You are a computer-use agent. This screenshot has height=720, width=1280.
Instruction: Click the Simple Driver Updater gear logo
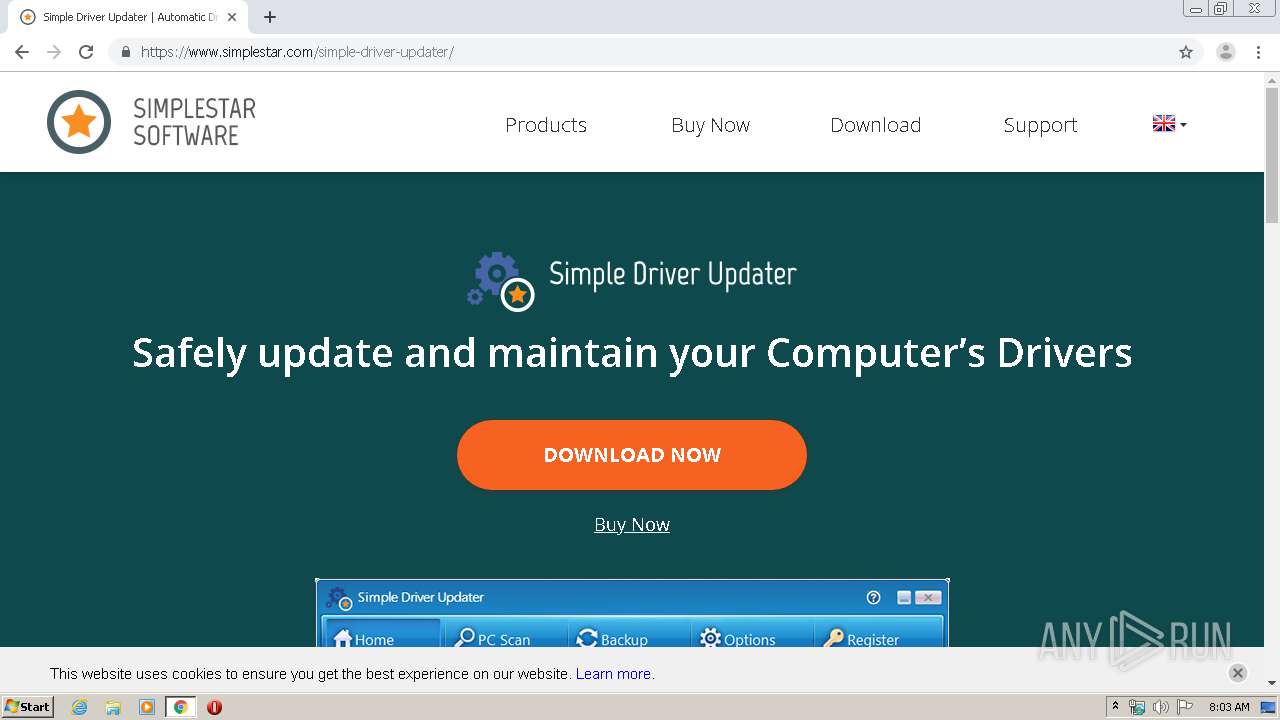tap(501, 281)
